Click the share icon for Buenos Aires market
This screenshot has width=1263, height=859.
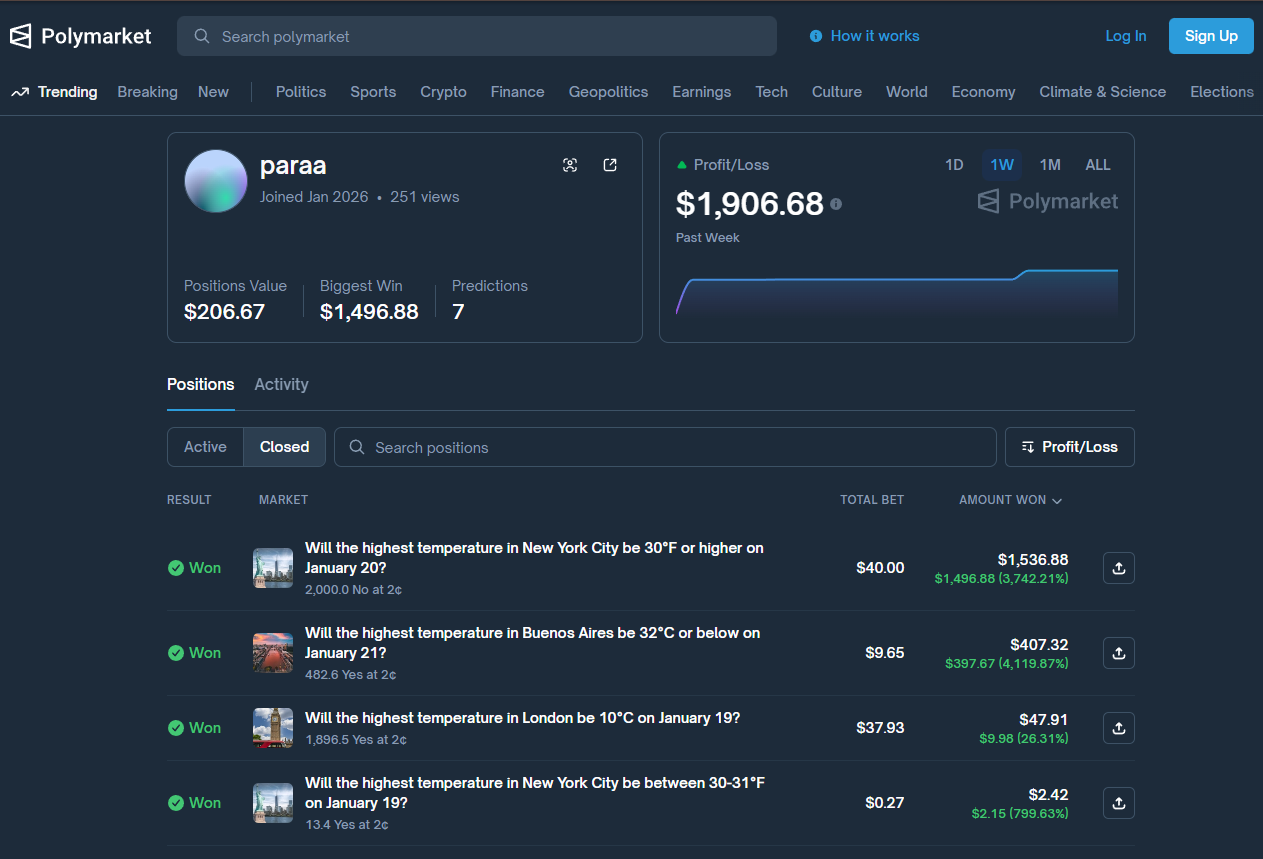pyautogui.click(x=1118, y=653)
